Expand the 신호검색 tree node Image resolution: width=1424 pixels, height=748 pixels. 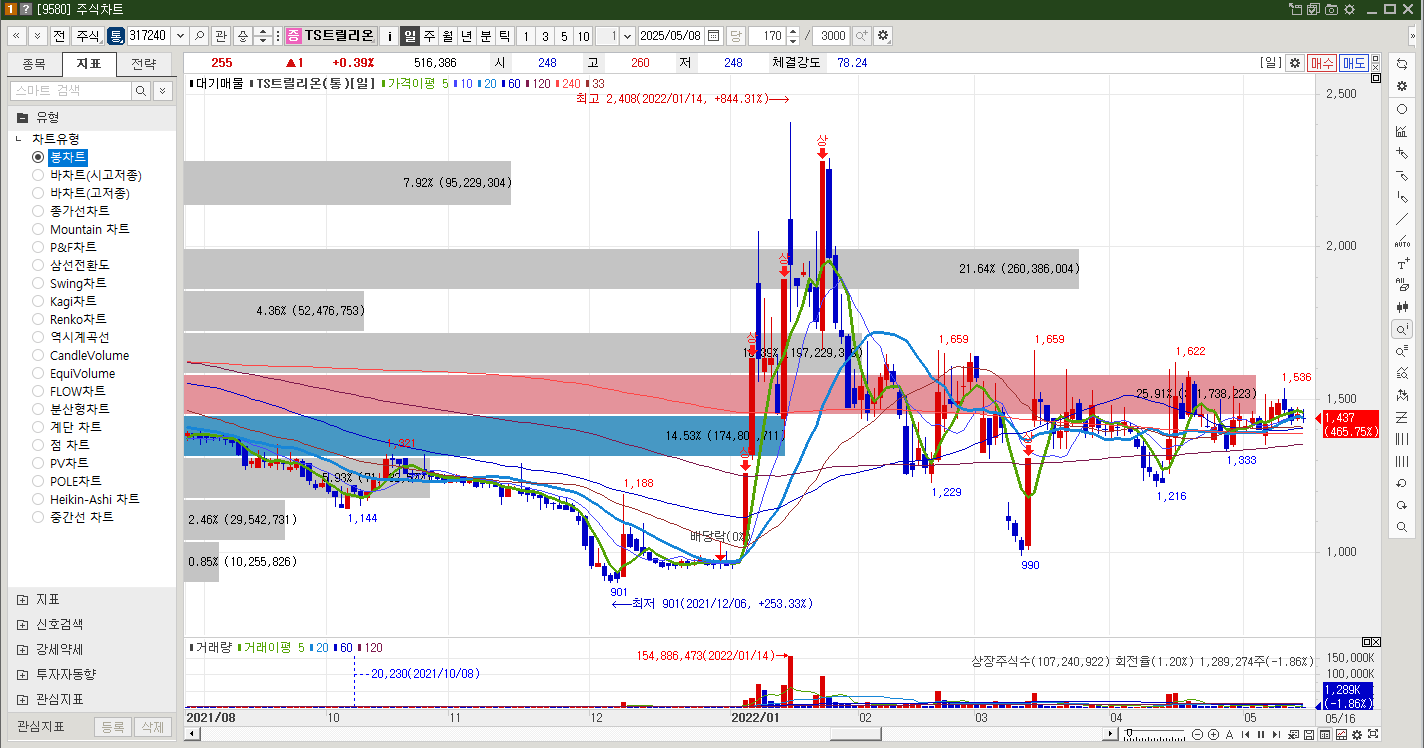pos(22,624)
